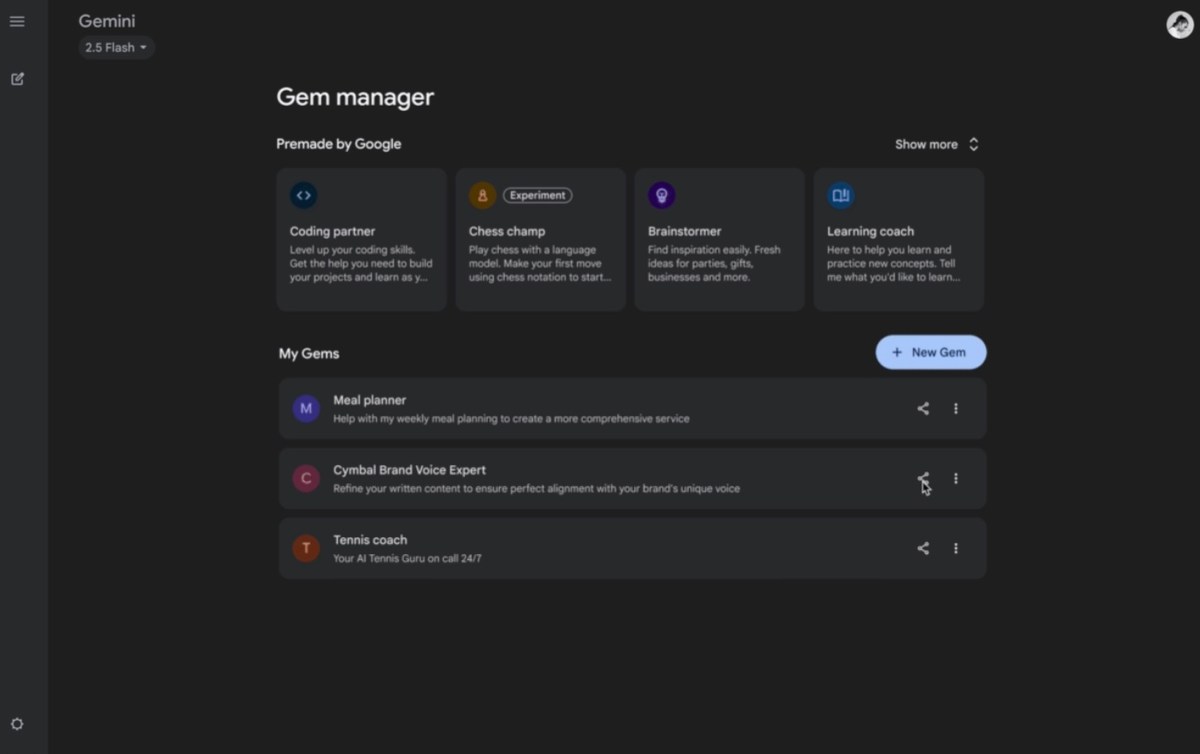
Task: Open the Tennis coach three-dot menu
Action: click(955, 548)
